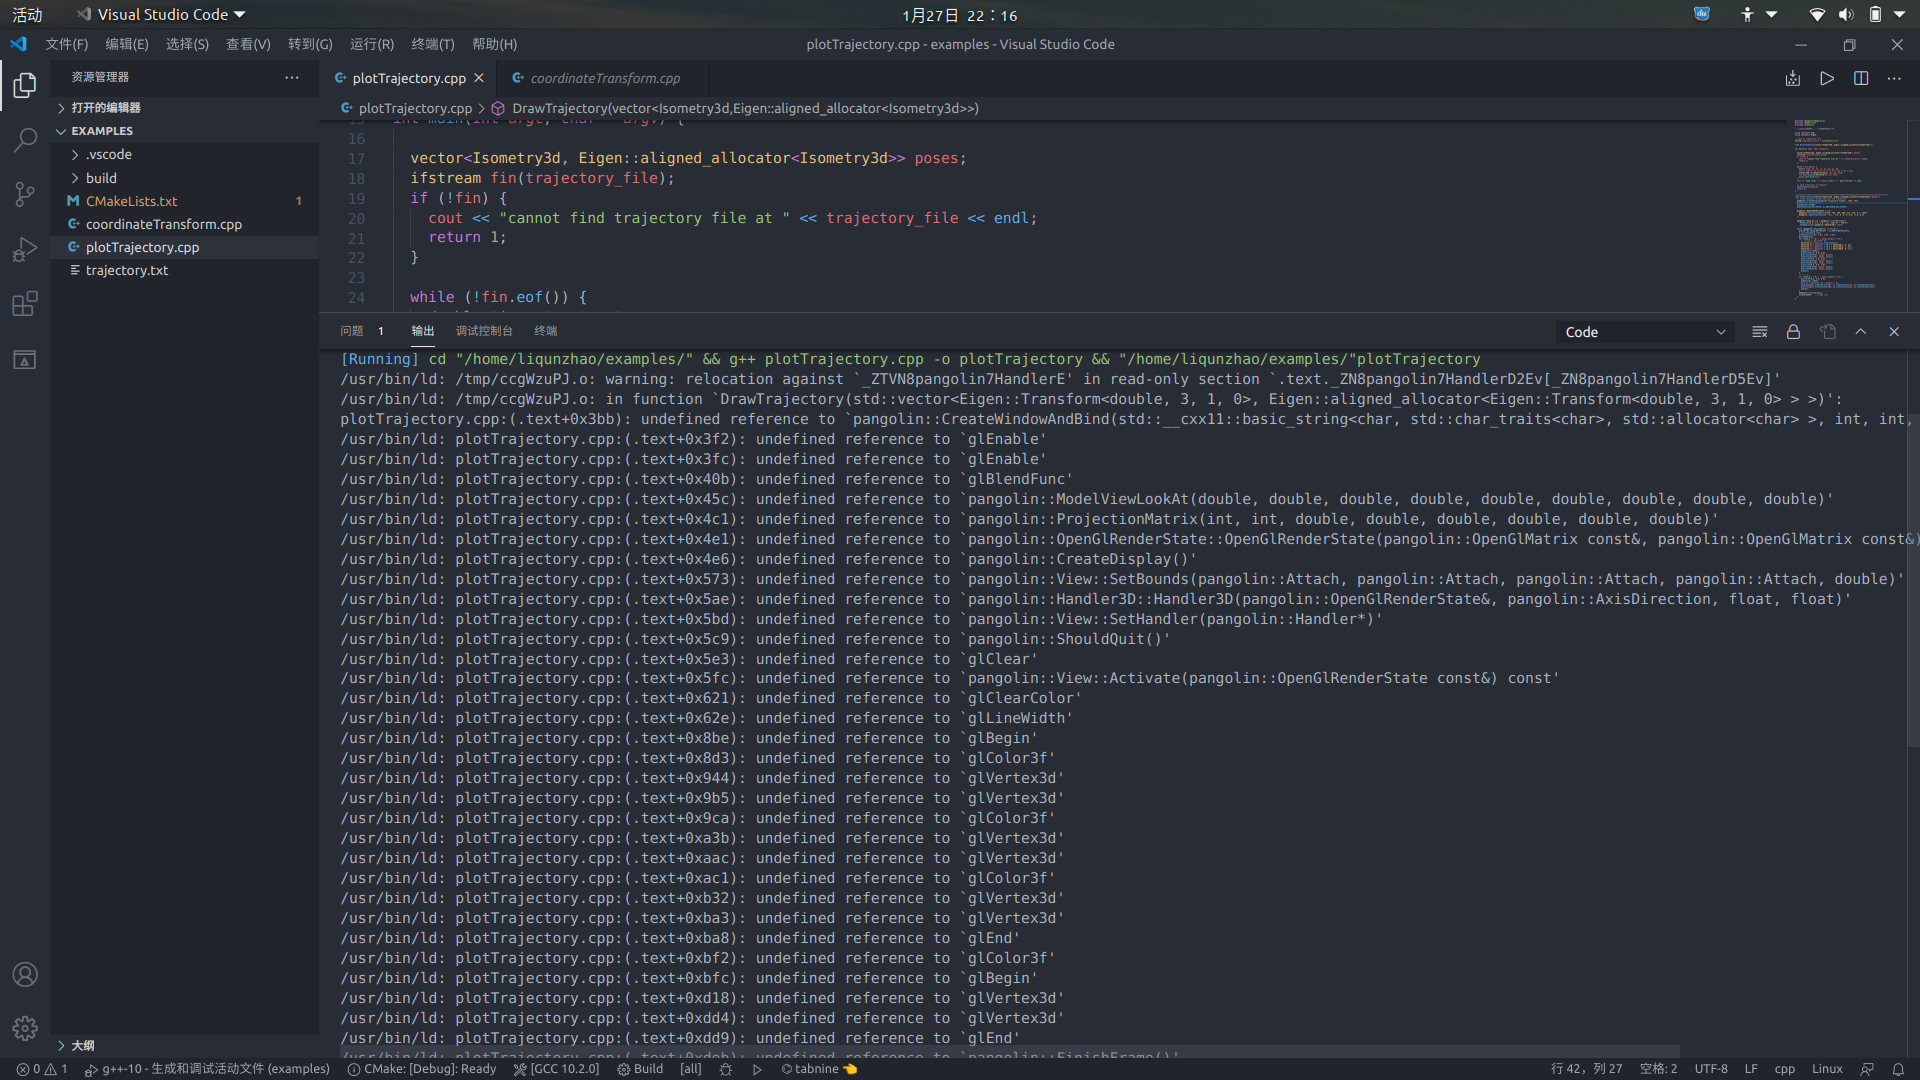Click the [all] build target selector
This screenshot has height=1080, width=1920.
point(691,1069)
